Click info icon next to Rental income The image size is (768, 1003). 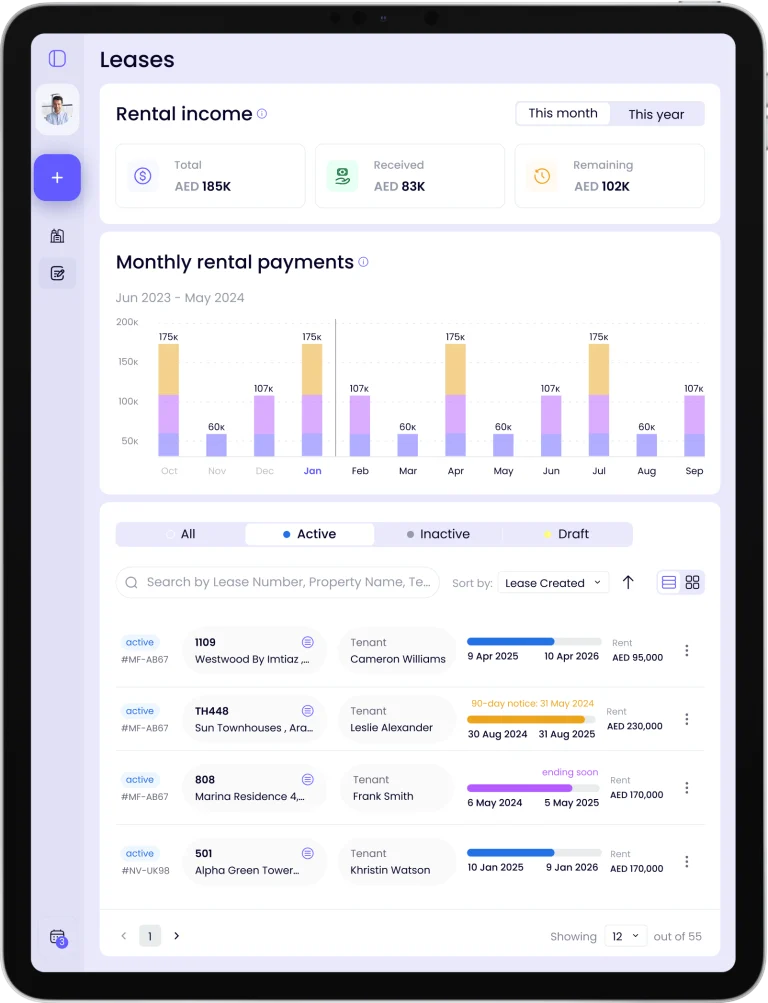tap(262, 114)
